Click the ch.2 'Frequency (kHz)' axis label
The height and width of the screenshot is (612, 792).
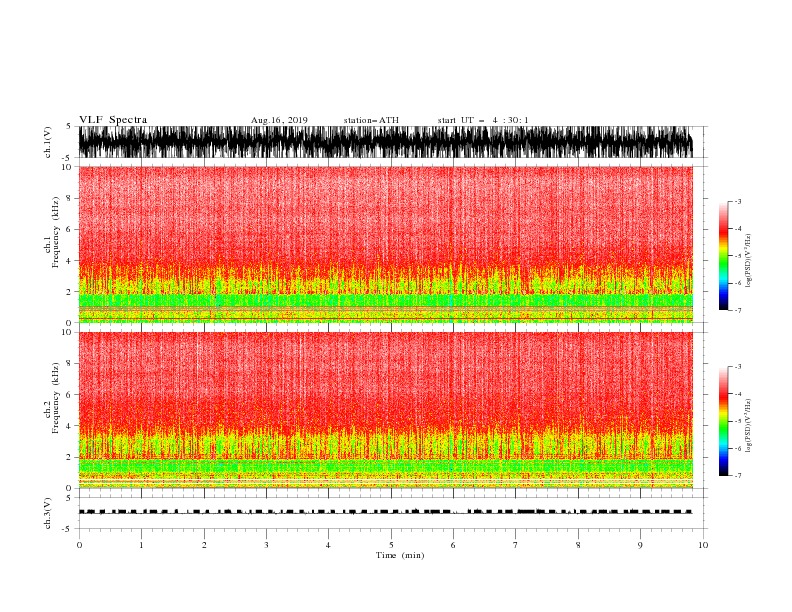(x=56, y=398)
